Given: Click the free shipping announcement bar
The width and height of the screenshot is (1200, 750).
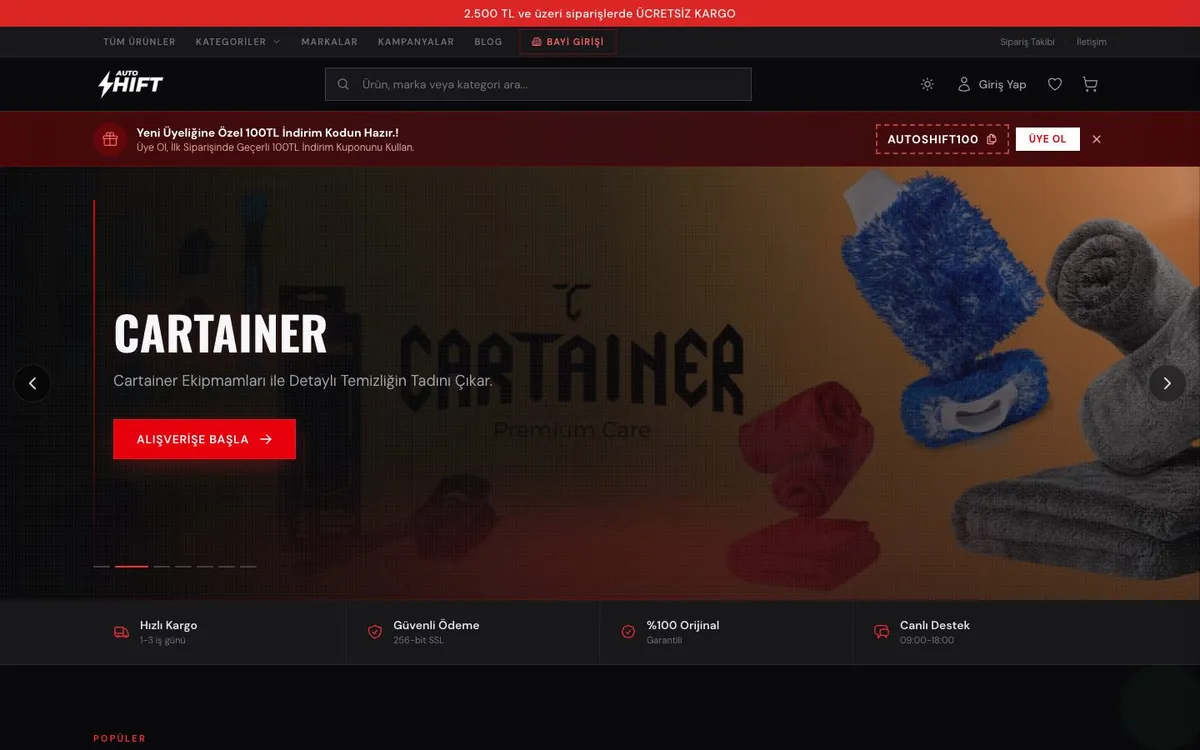Looking at the screenshot, I should 600,13.
